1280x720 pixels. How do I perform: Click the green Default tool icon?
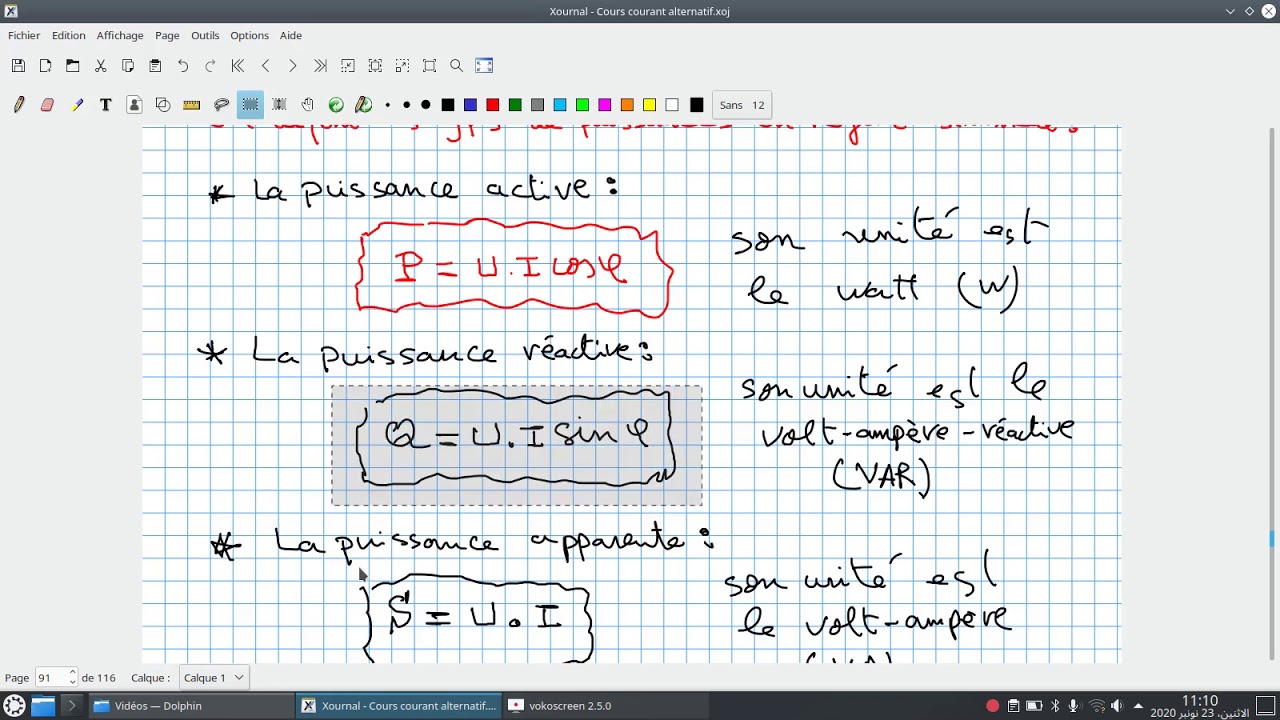(x=336, y=105)
